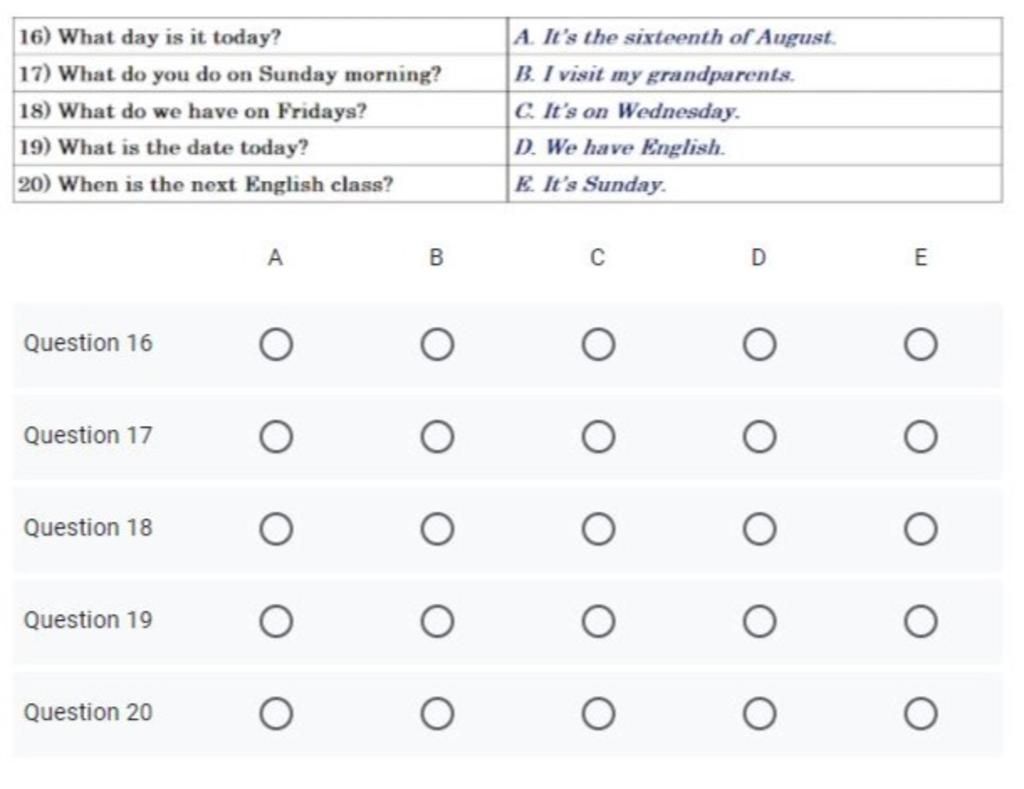The width and height of the screenshot is (1024, 789).
Task: Click the column header letter C
Action: 597,258
